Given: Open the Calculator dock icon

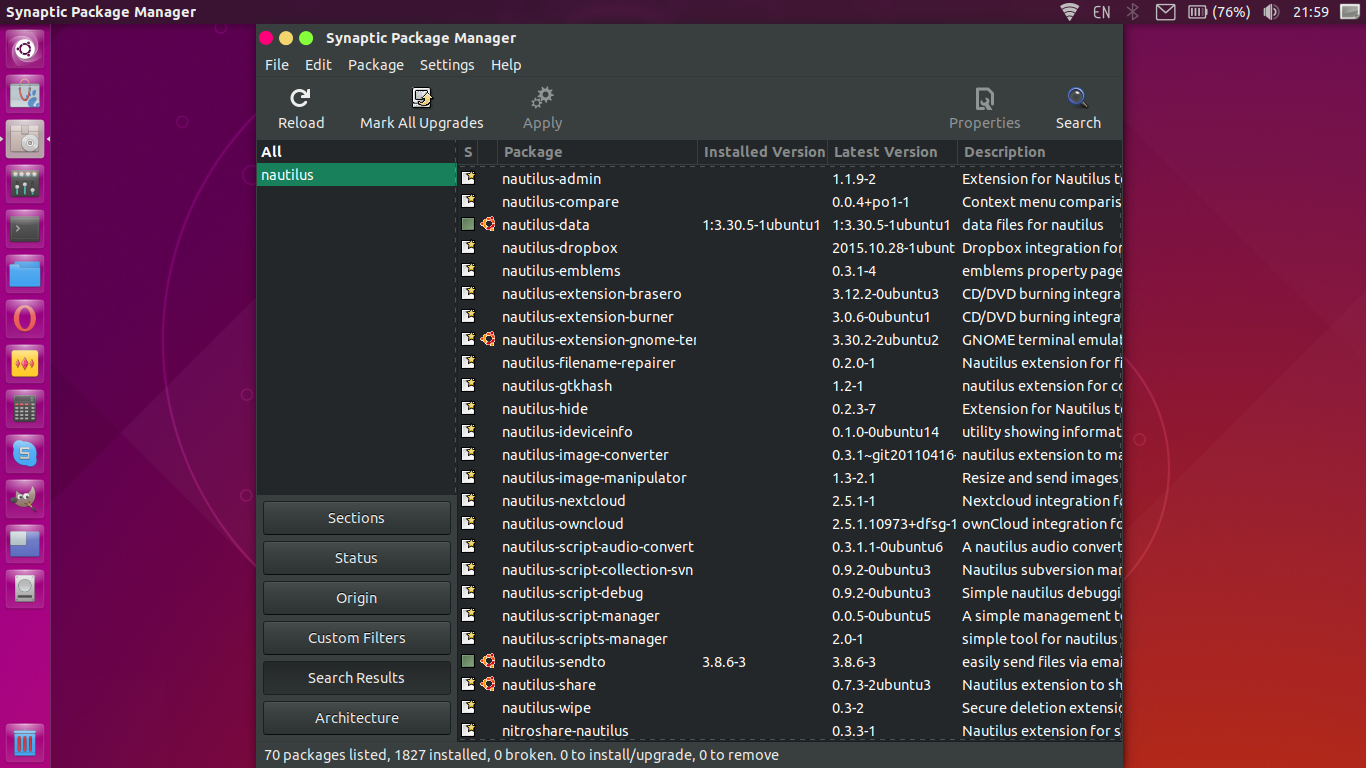Looking at the screenshot, I should click(x=25, y=408).
